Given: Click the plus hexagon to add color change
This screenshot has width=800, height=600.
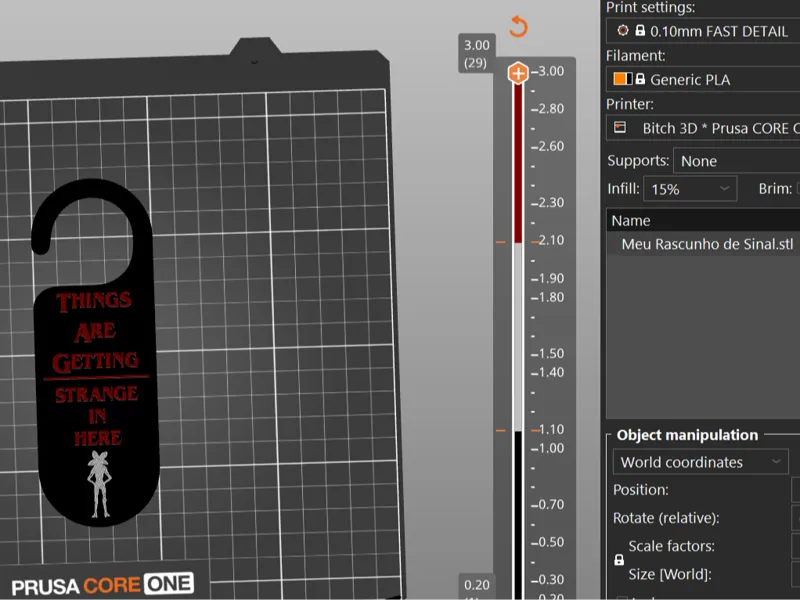Looking at the screenshot, I should [x=518, y=73].
